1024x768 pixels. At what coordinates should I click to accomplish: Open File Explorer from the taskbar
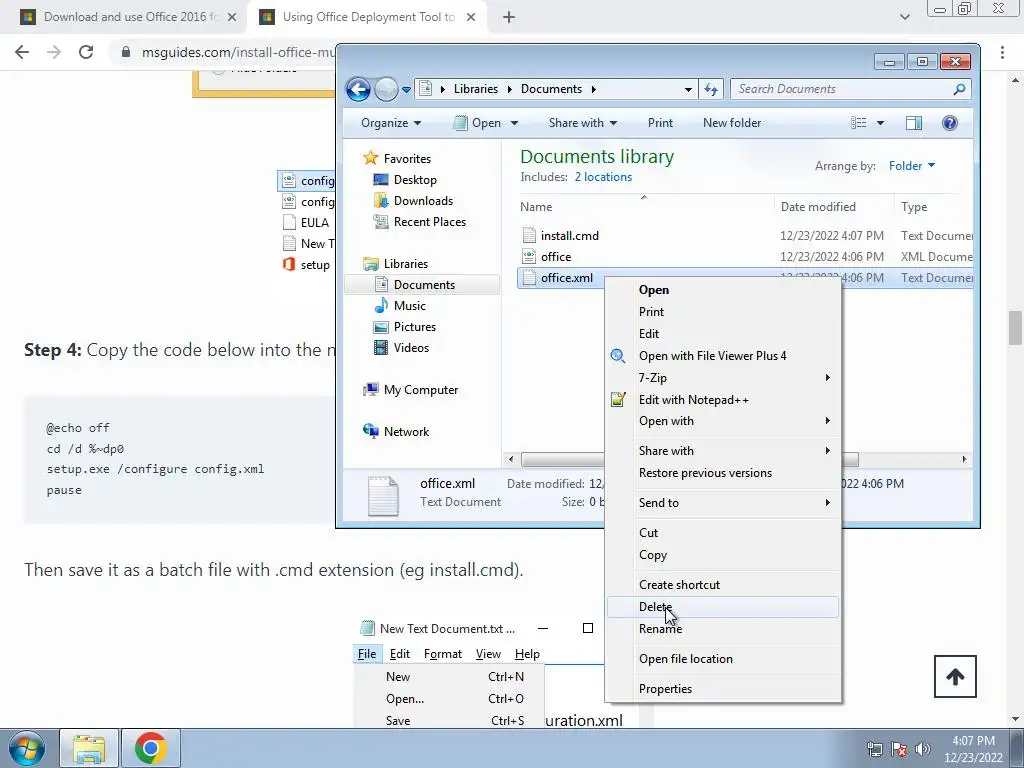tap(89, 748)
